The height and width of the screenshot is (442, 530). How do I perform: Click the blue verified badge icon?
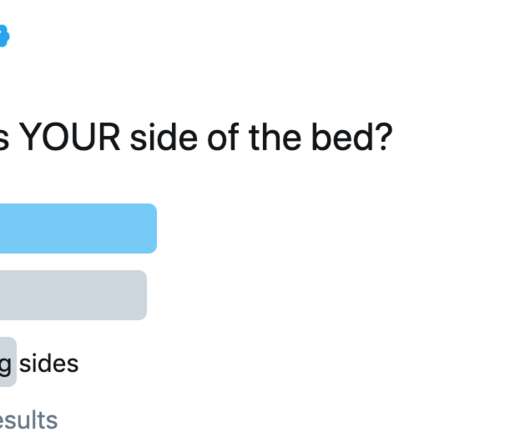(3, 36)
